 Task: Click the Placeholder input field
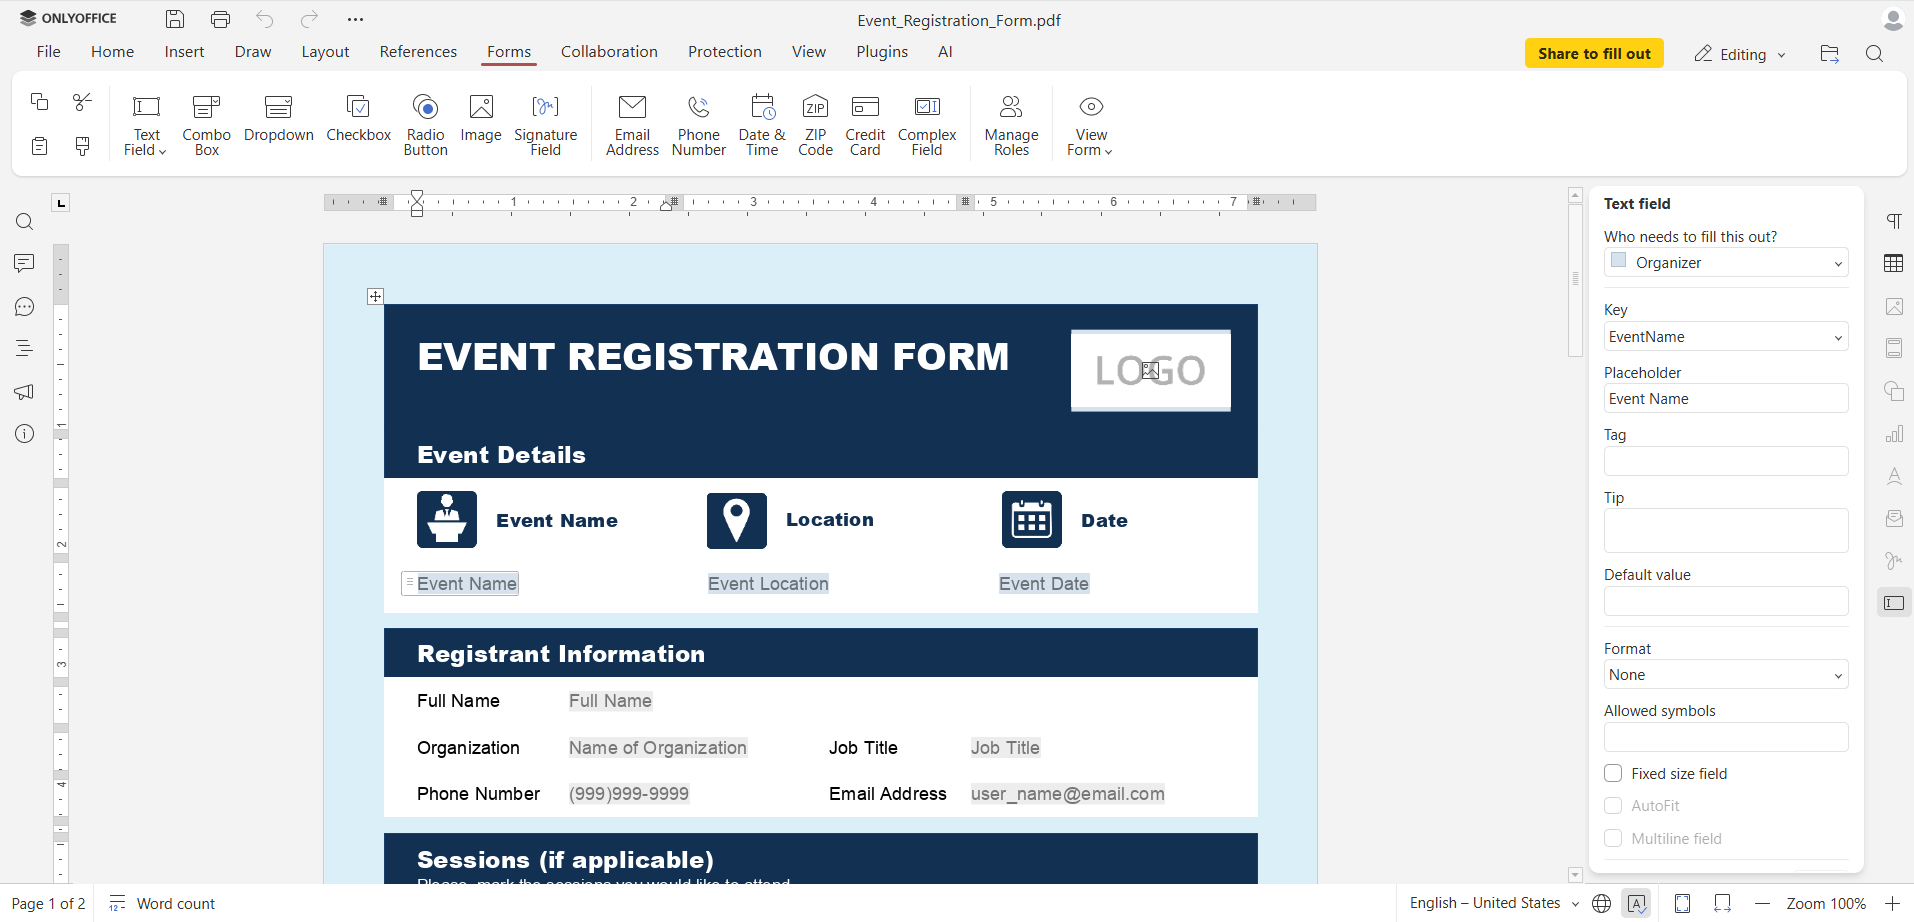click(1726, 399)
